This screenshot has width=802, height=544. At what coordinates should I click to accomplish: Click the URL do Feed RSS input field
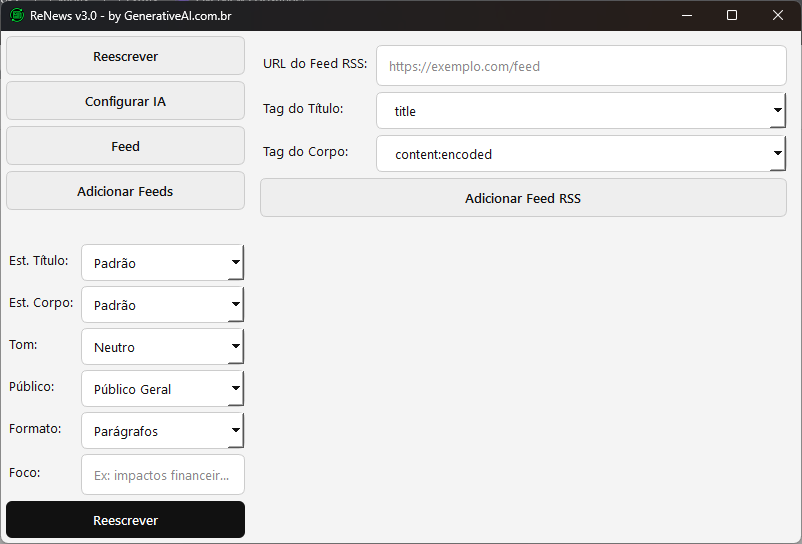(x=581, y=66)
